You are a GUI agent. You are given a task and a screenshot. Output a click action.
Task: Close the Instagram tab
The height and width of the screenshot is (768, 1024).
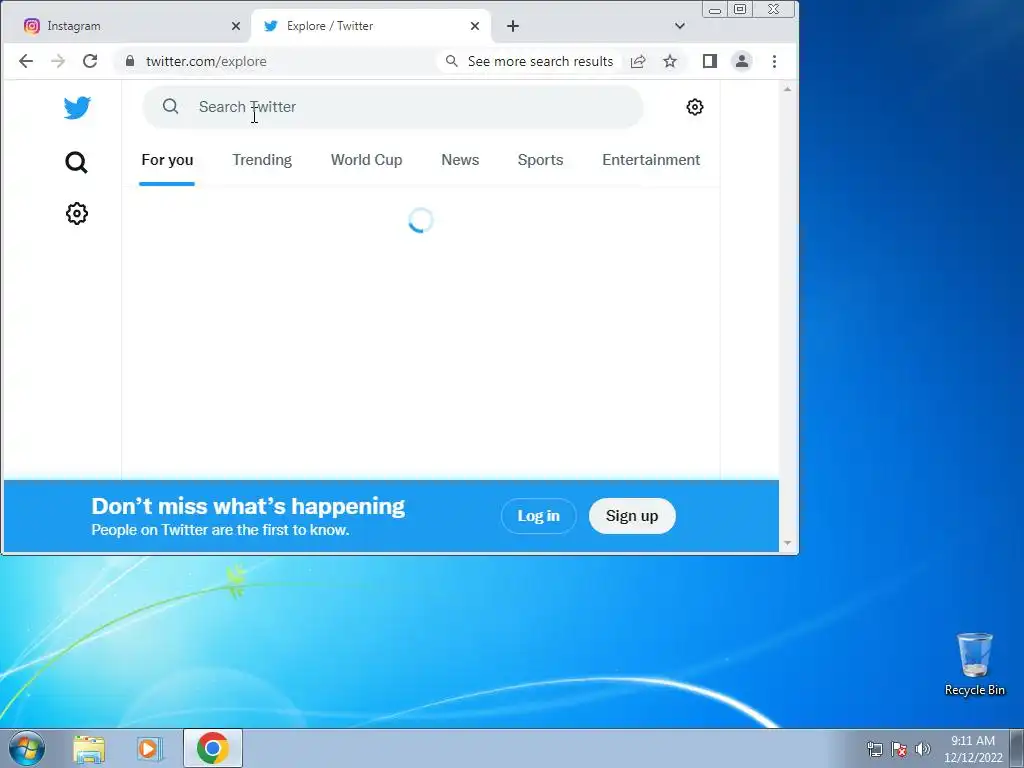(236, 26)
